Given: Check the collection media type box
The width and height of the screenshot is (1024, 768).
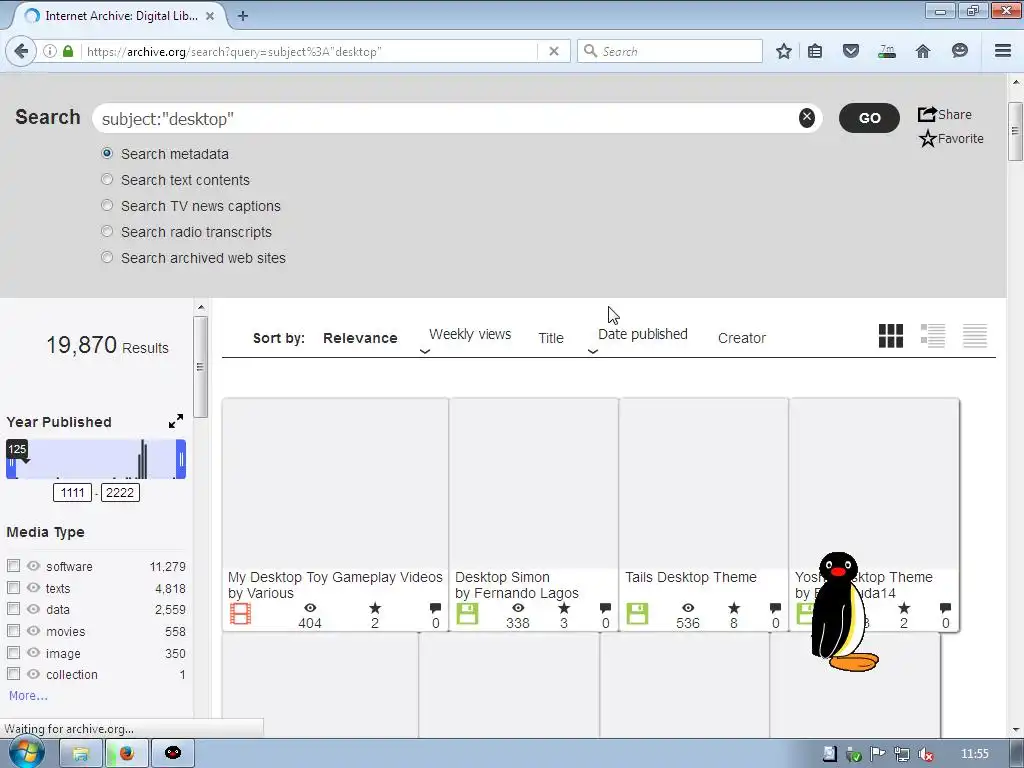Looking at the screenshot, I should tap(13, 674).
